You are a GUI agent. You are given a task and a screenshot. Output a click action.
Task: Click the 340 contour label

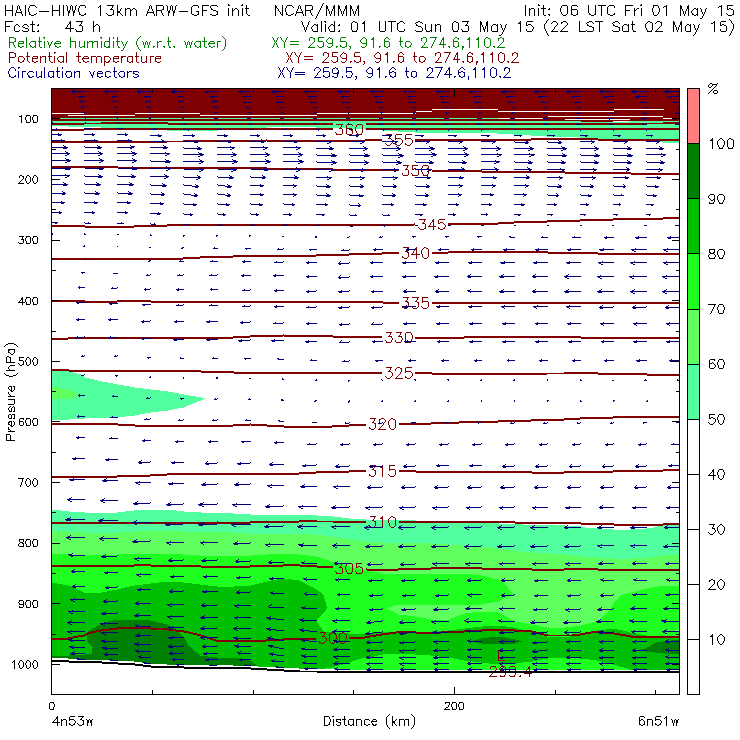click(415, 253)
